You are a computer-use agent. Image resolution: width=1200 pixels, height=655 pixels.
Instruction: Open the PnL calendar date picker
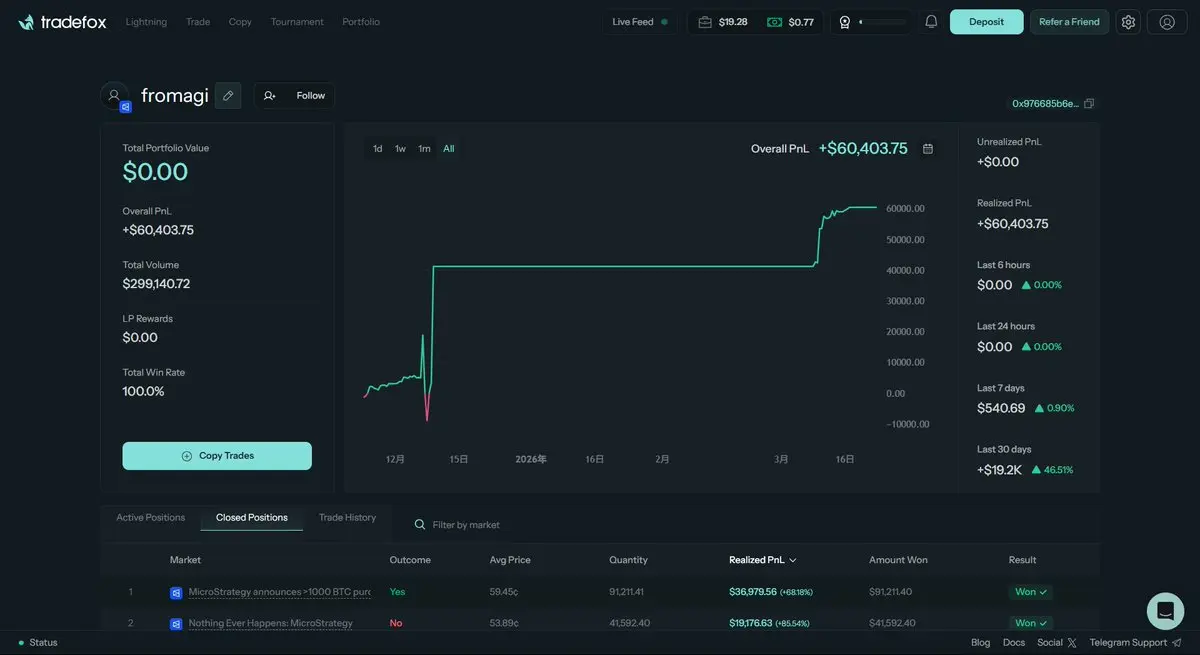coord(928,148)
